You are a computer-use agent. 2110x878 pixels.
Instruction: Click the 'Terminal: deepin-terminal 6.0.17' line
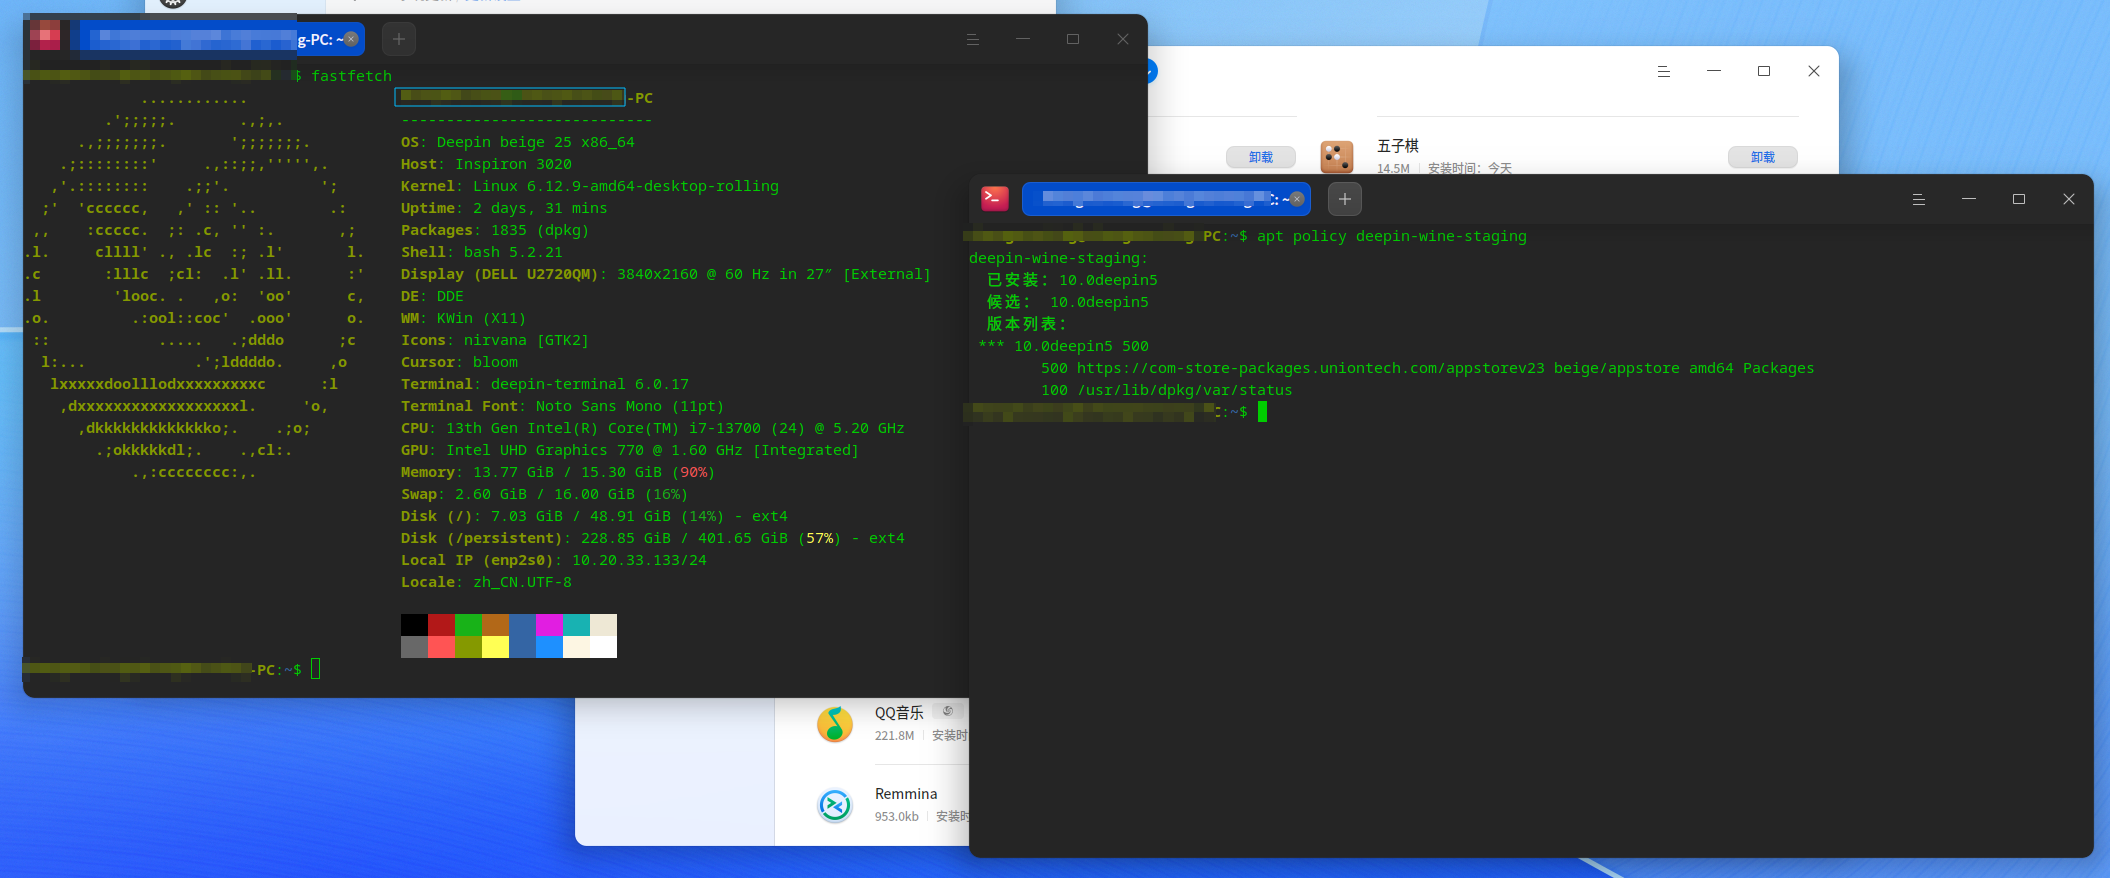545,384
